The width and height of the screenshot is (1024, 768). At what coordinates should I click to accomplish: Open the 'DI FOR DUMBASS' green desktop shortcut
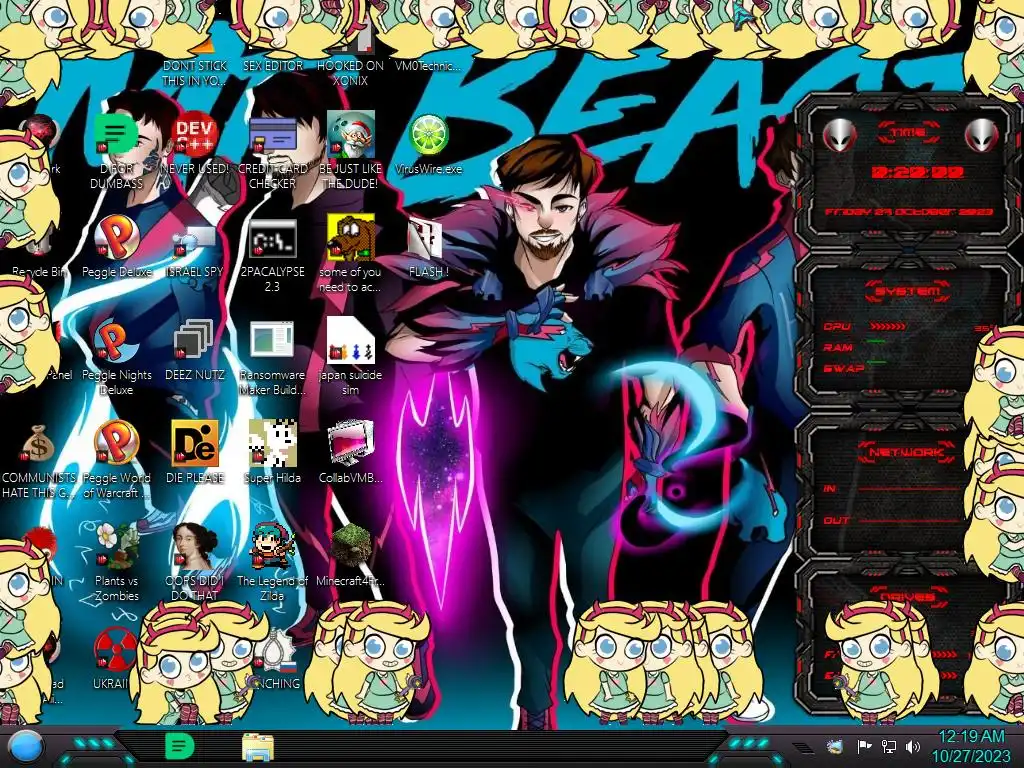point(116,135)
